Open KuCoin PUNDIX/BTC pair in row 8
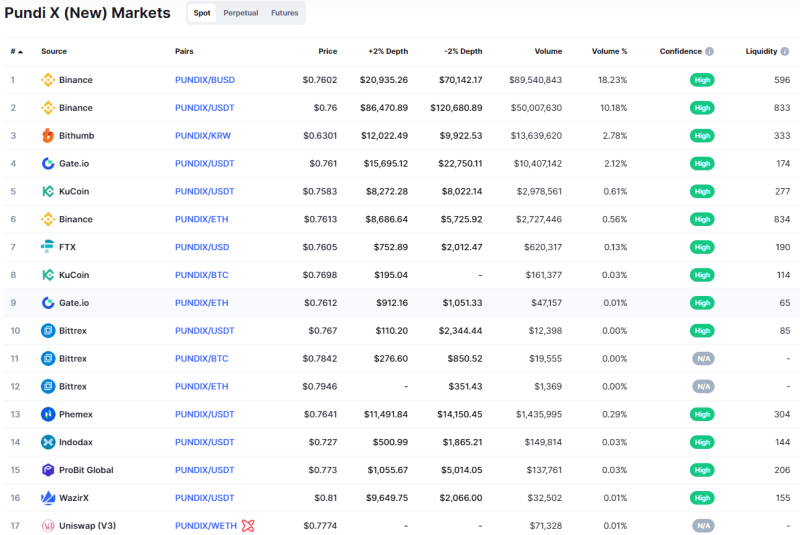 coord(202,275)
